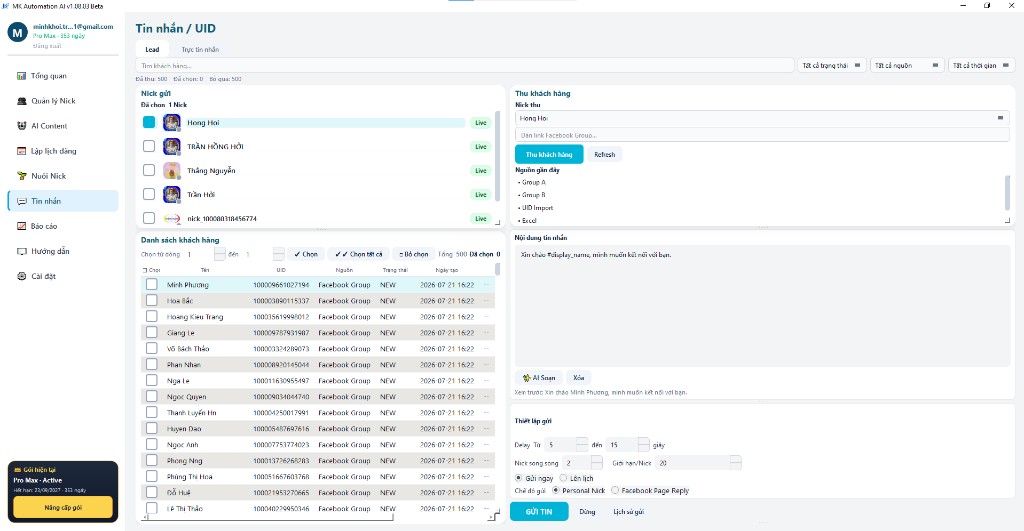
Task: Click the GỬI TIN send button
Action: pyautogui.click(x=539, y=511)
